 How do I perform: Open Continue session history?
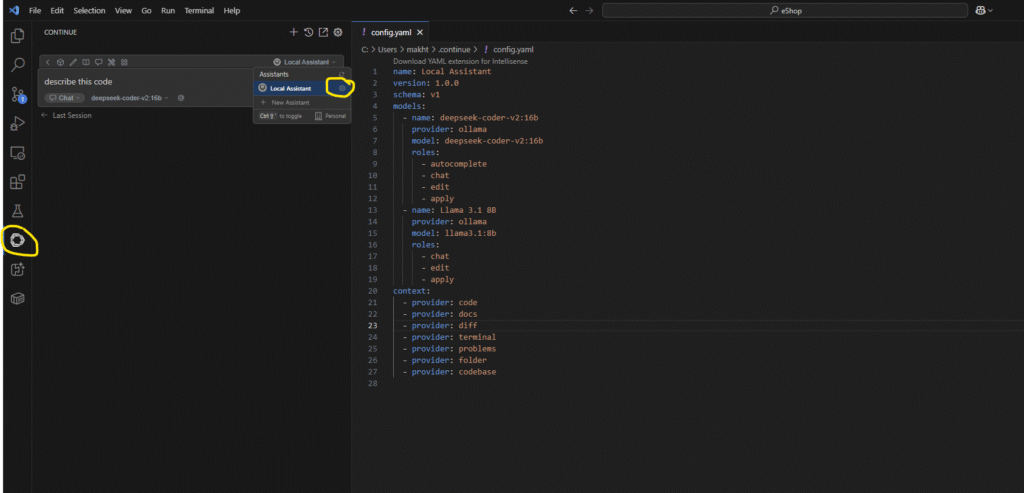point(308,32)
